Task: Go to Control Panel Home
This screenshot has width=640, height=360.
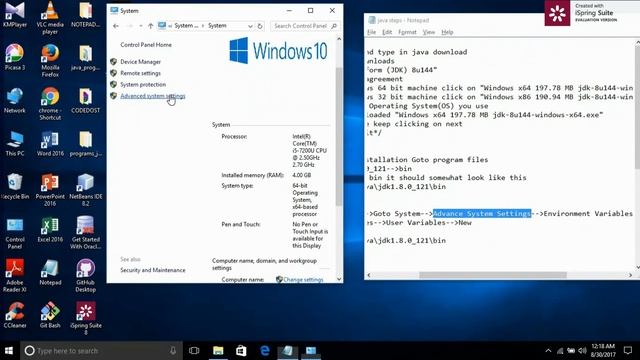Action: pyautogui.click(x=146, y=45)
